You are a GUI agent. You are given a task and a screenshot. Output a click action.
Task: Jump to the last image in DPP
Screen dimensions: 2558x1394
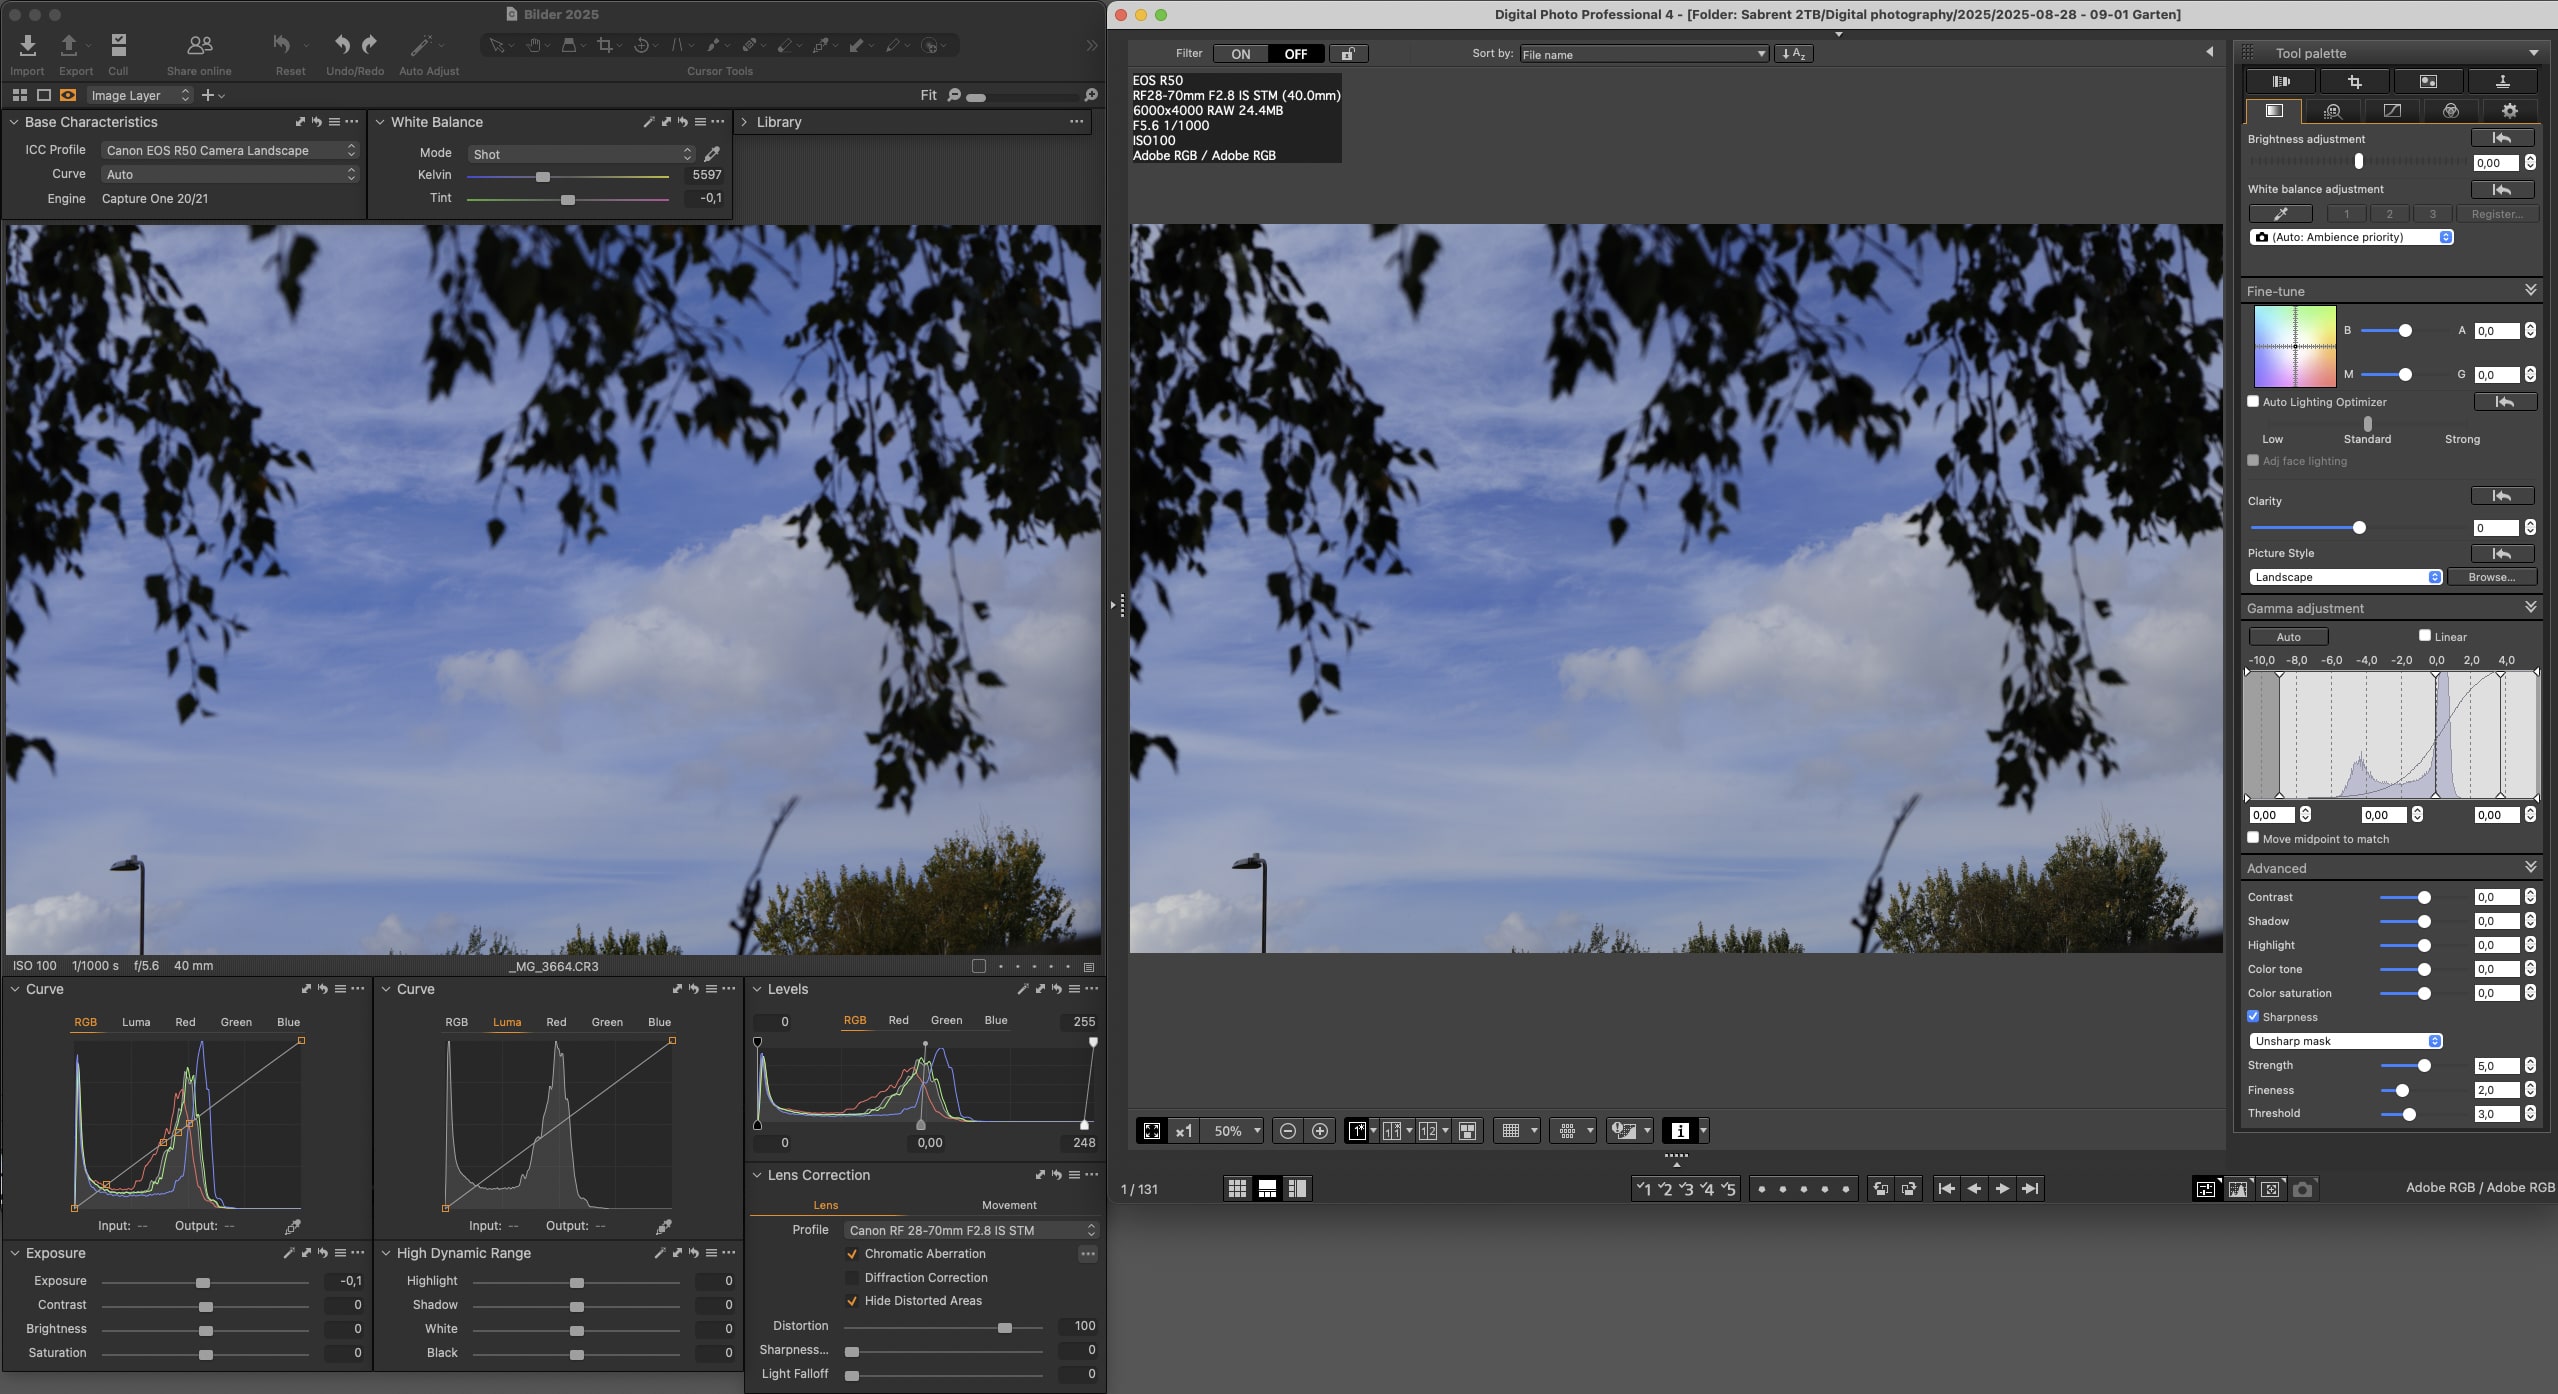pos(2030,1189)
